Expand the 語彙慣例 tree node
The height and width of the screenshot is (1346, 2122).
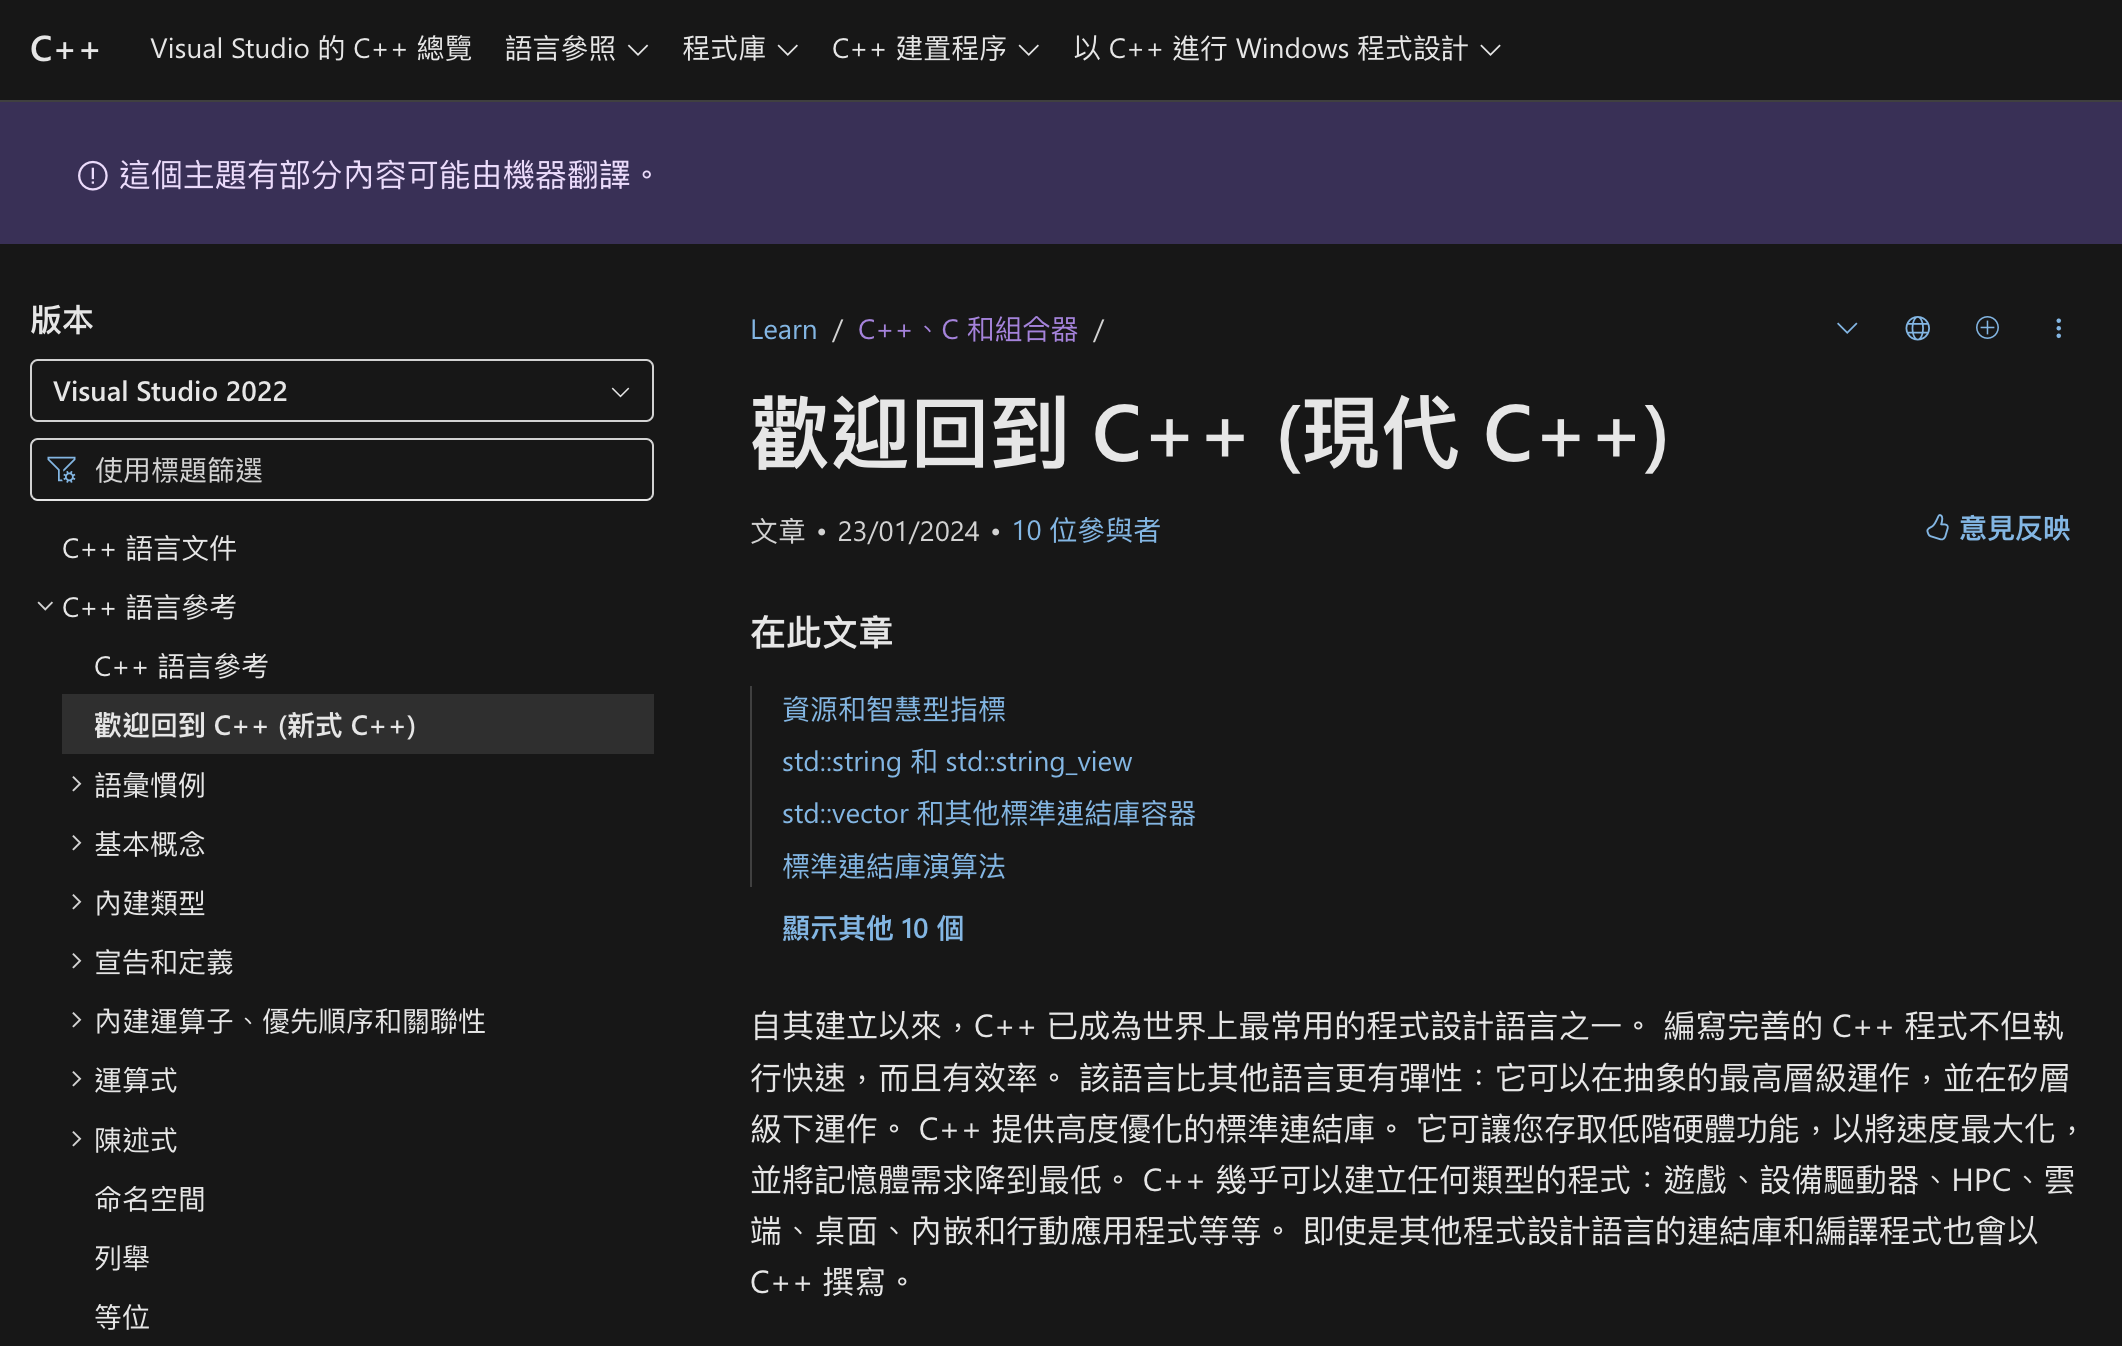point(76,785)
